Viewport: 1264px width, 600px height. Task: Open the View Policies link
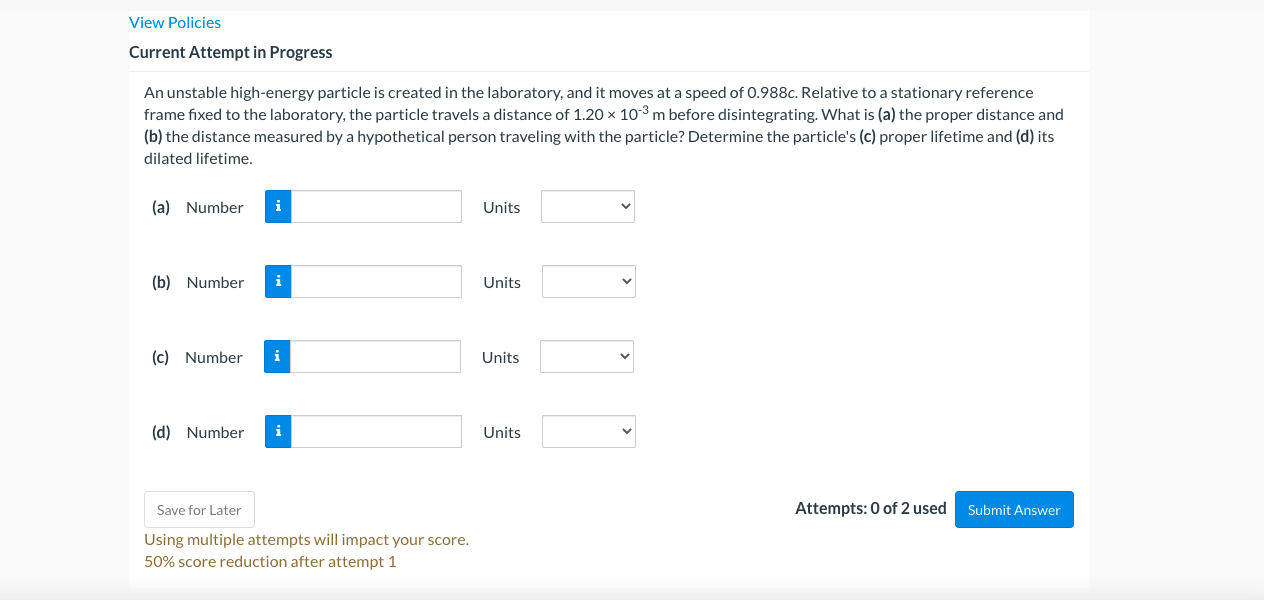tap(175, 22)
